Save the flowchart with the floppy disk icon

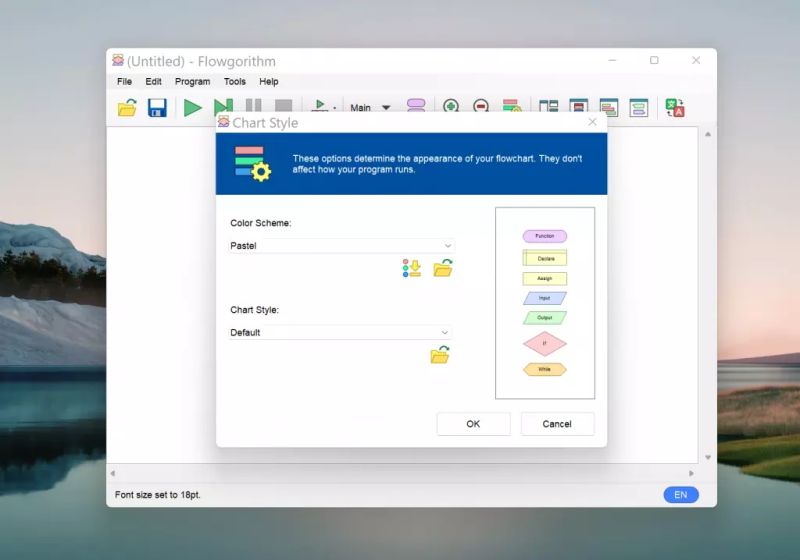tap(157, 108)
